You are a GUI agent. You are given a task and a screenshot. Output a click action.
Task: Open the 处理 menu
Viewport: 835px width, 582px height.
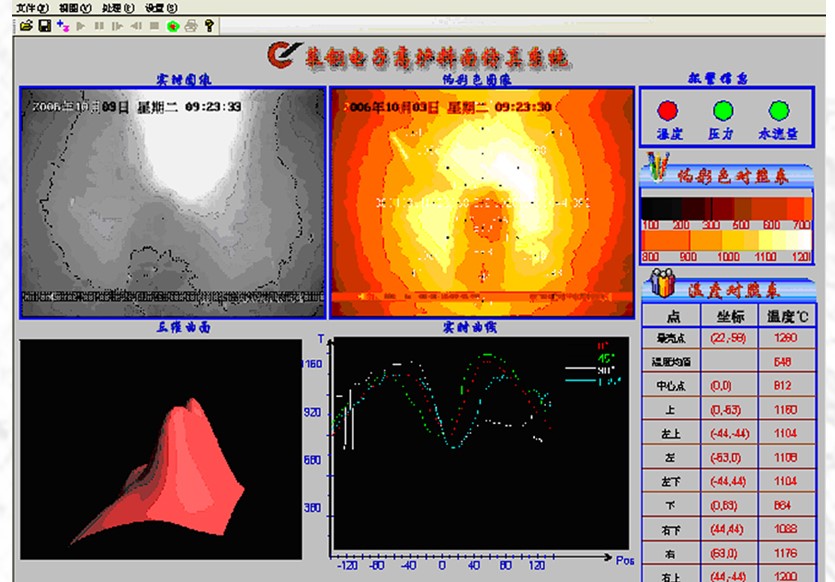tap(118, 7)
